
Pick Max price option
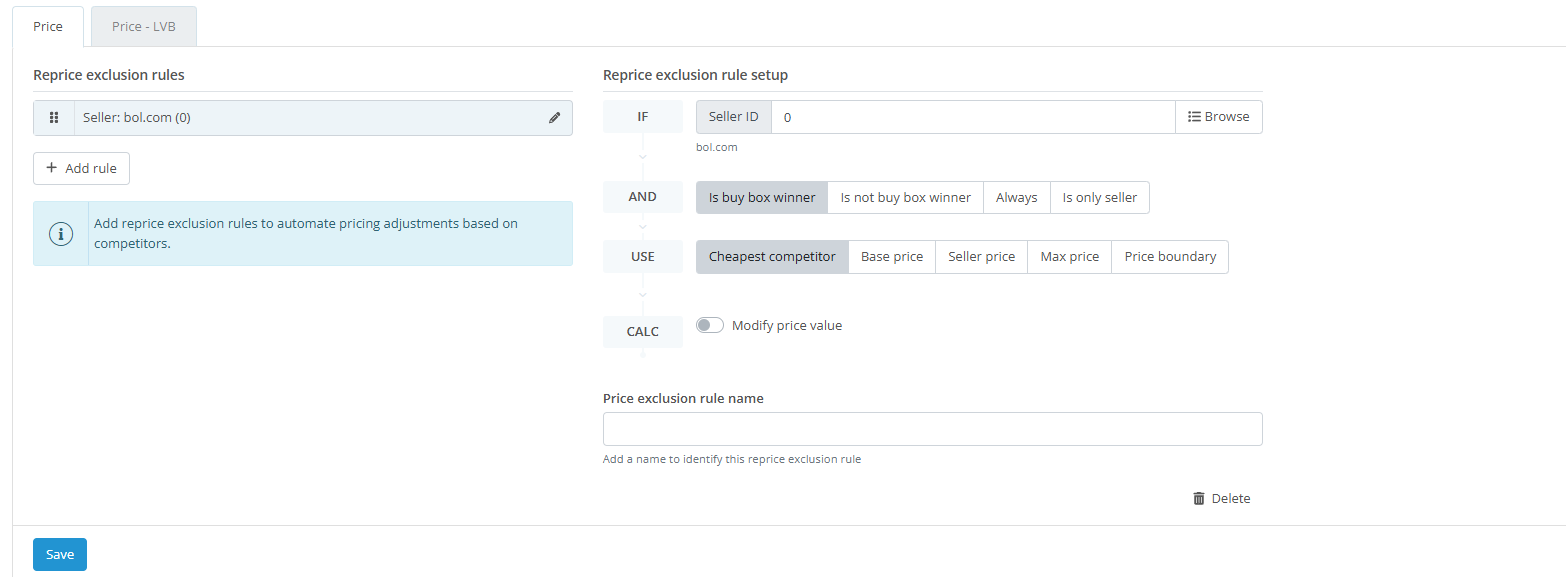1070,257
